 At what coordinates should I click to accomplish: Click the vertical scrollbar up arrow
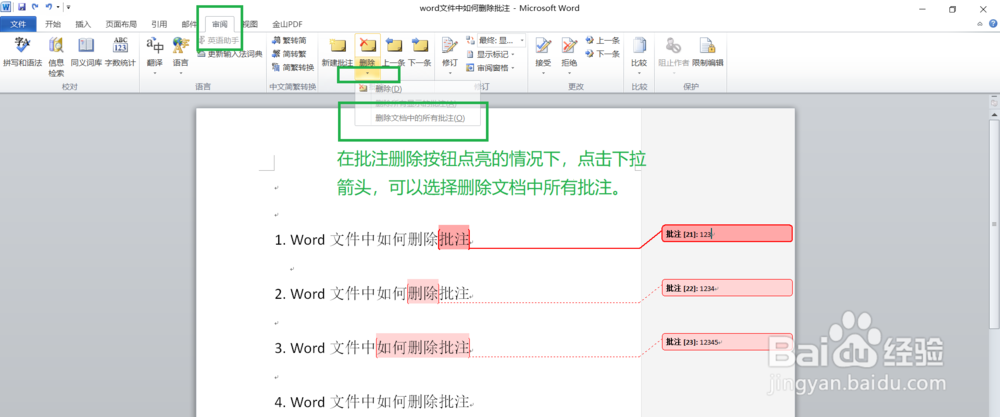[x=994, y=113]
